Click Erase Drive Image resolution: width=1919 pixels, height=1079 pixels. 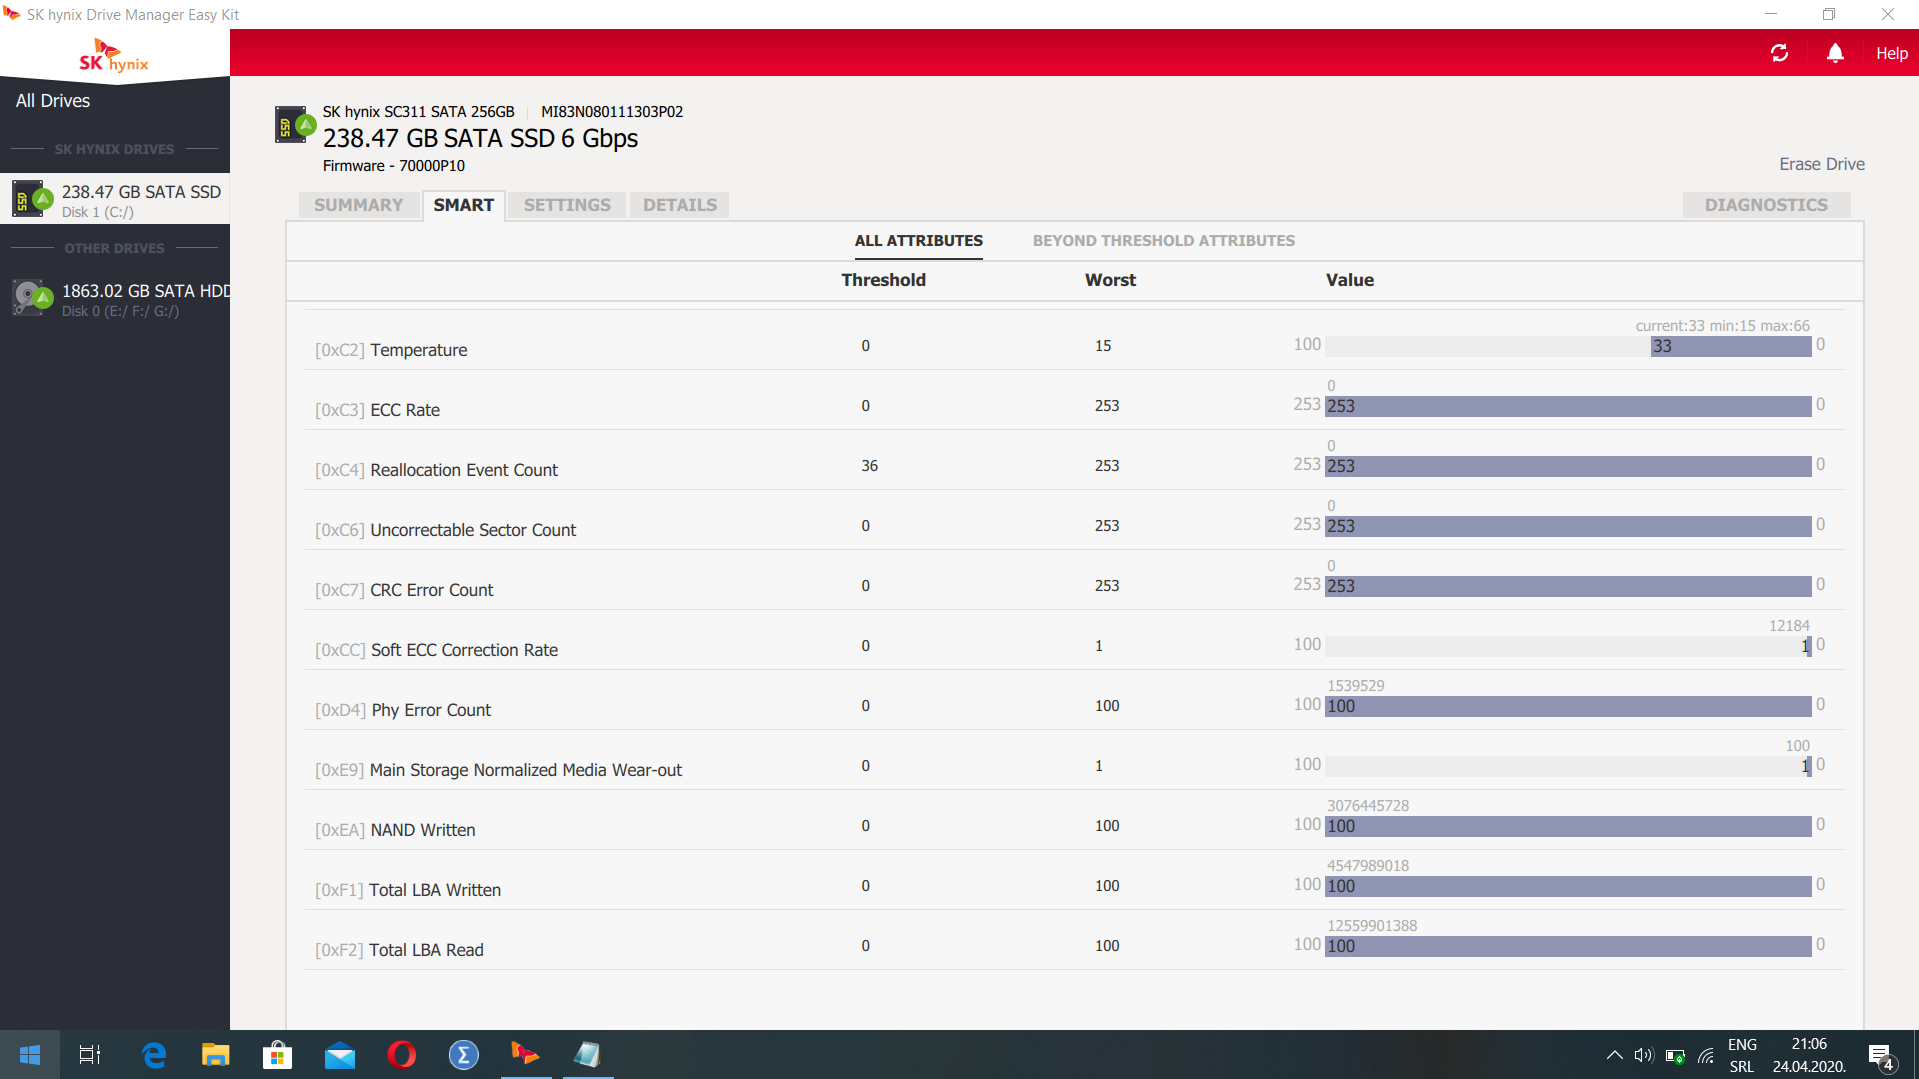[x=1821, y=164]
